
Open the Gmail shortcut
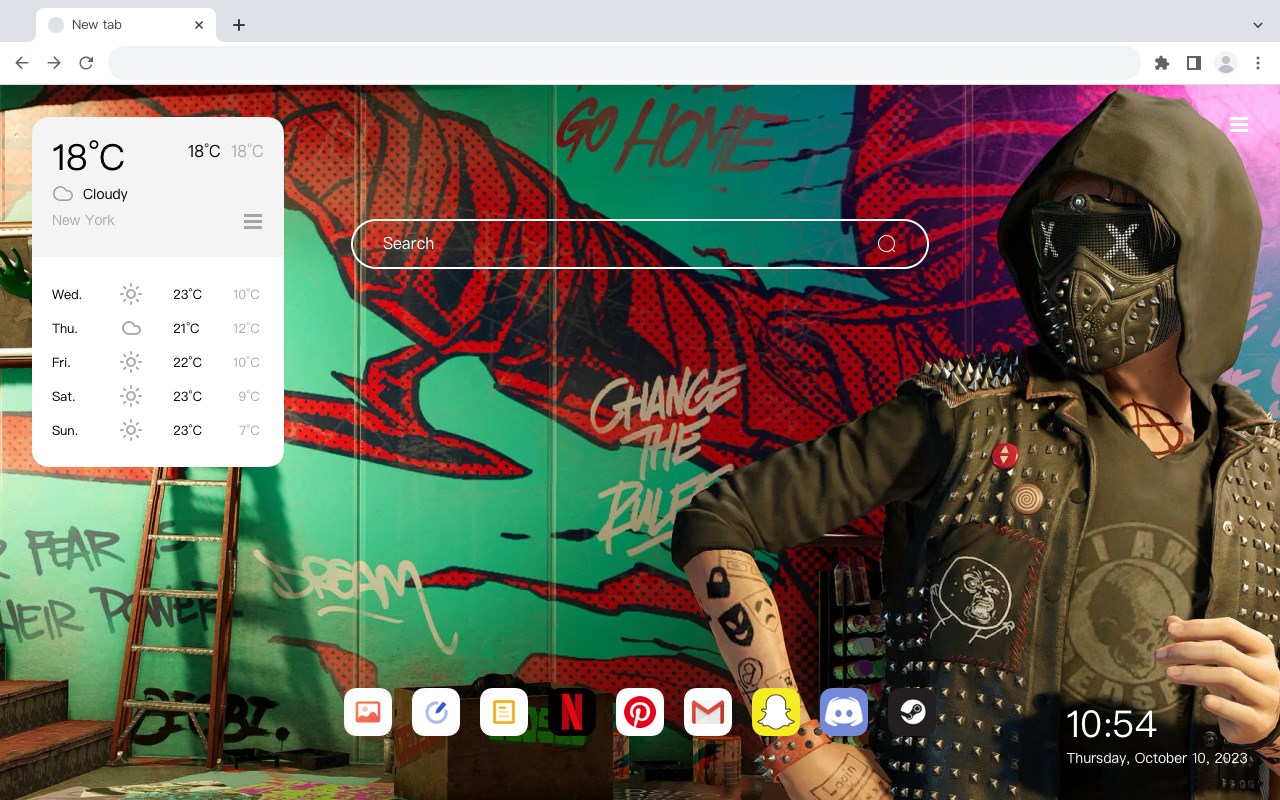tap(708, 712)
